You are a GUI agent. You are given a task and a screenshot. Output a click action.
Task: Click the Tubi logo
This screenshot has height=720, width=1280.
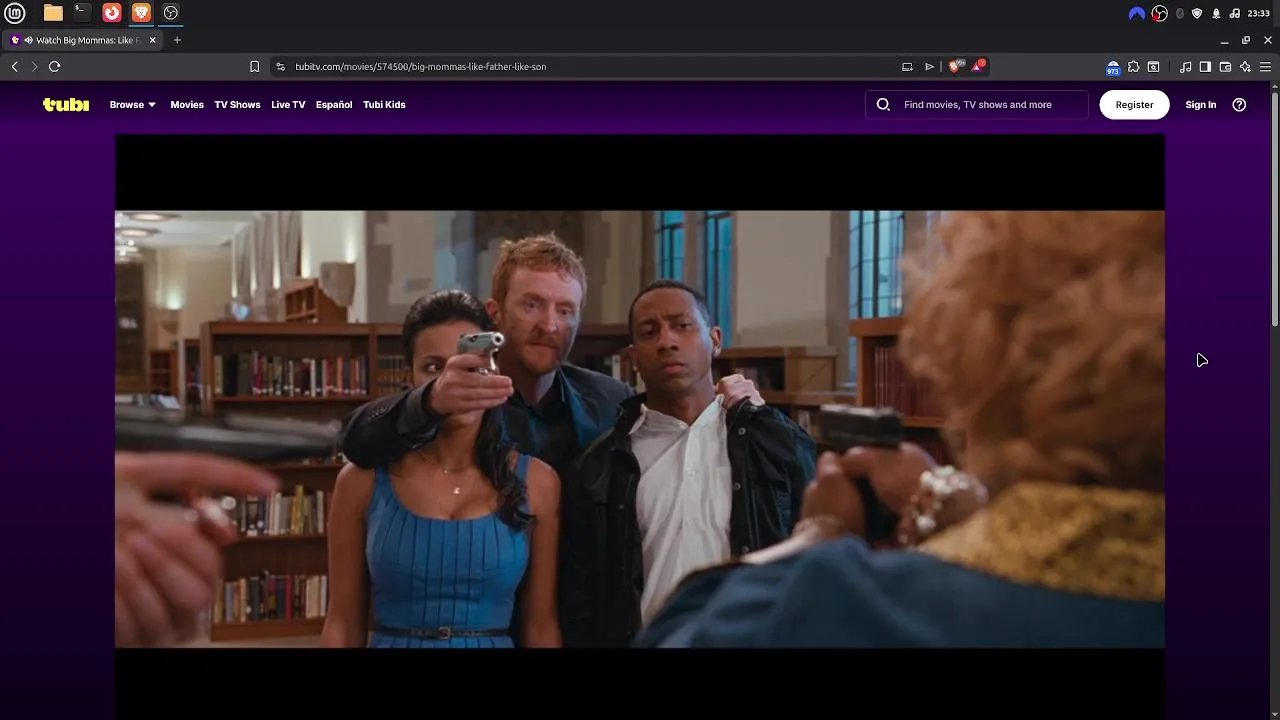(x=66, y=104)
